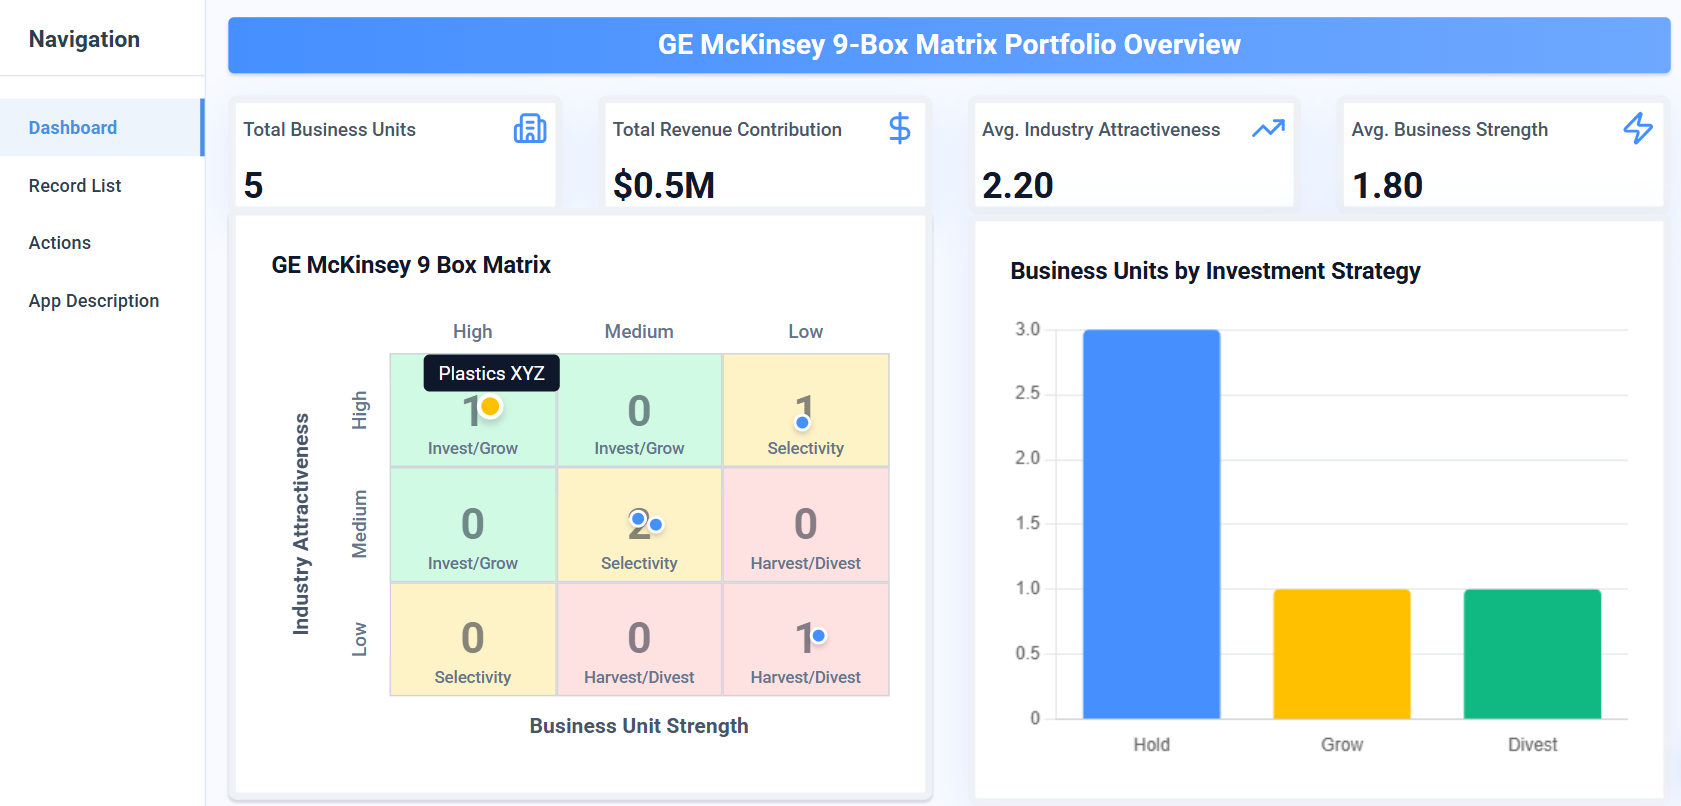Click the Business Unit Strength axis label

(639, 726)
